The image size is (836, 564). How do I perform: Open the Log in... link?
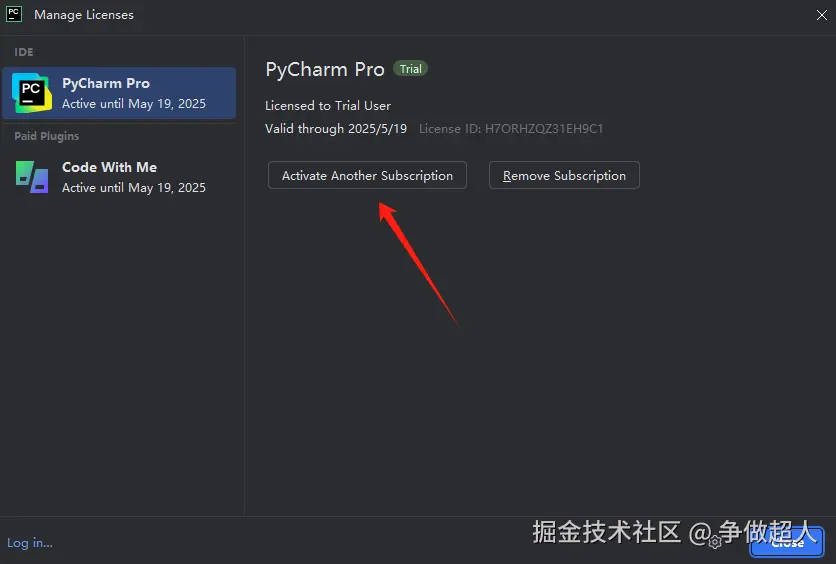click(30, 543)
